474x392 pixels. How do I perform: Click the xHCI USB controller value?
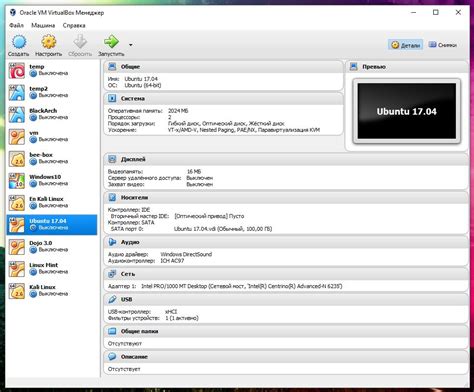(171, 312)
